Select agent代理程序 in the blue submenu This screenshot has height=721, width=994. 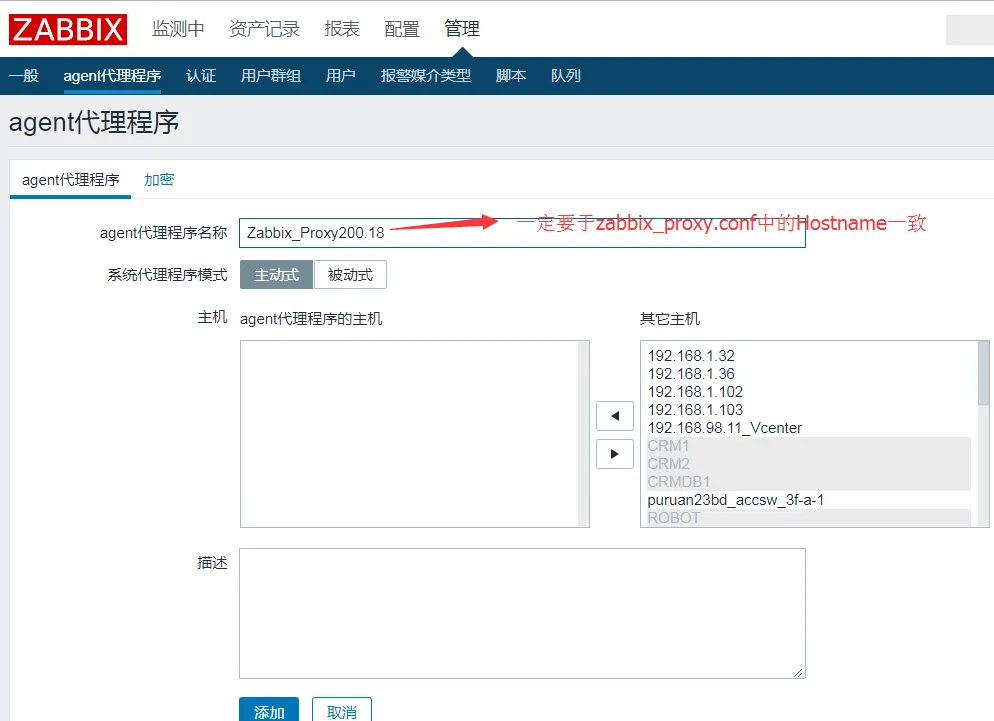[112, 75]
